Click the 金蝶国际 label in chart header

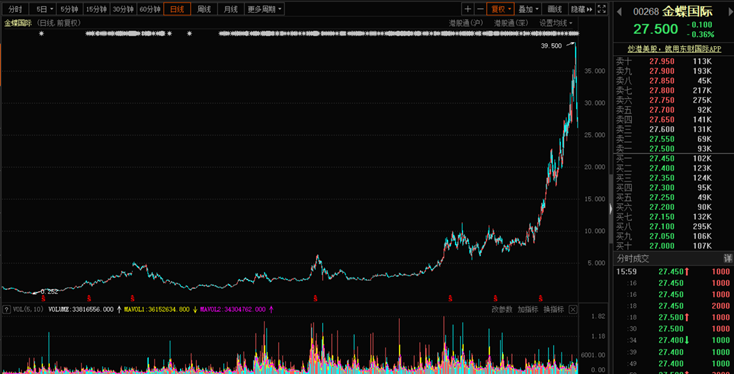pyautogui.click(x=18, y=22)
